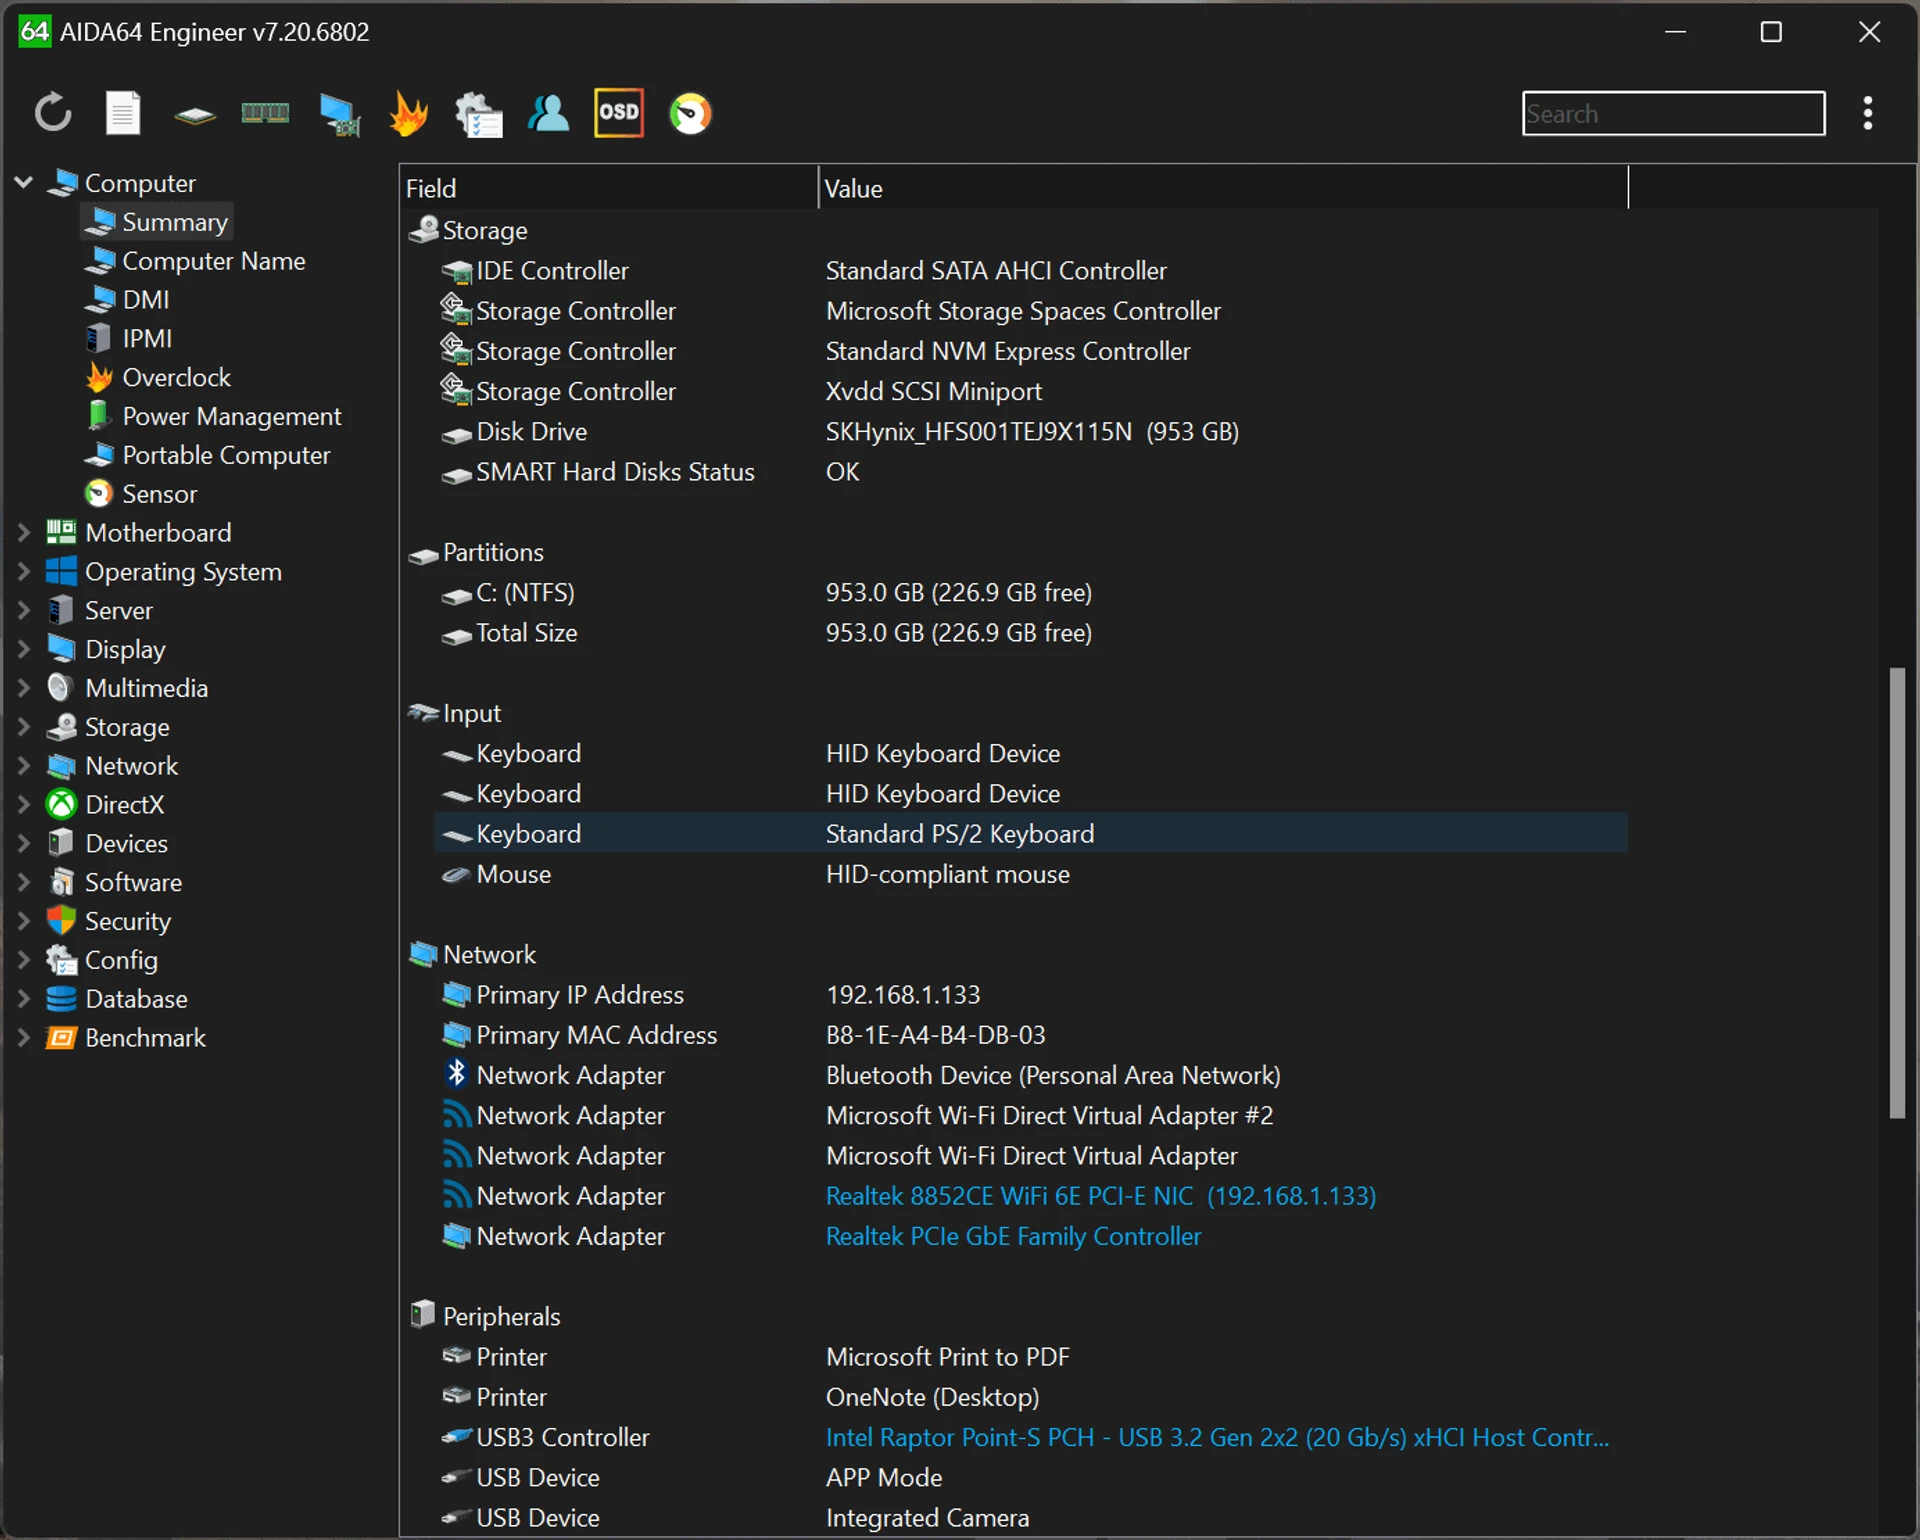This screenshot has width=1920, height=1540.
Task: Select the Integrated Camera USB Device row
Action: pos(1031,1518)
